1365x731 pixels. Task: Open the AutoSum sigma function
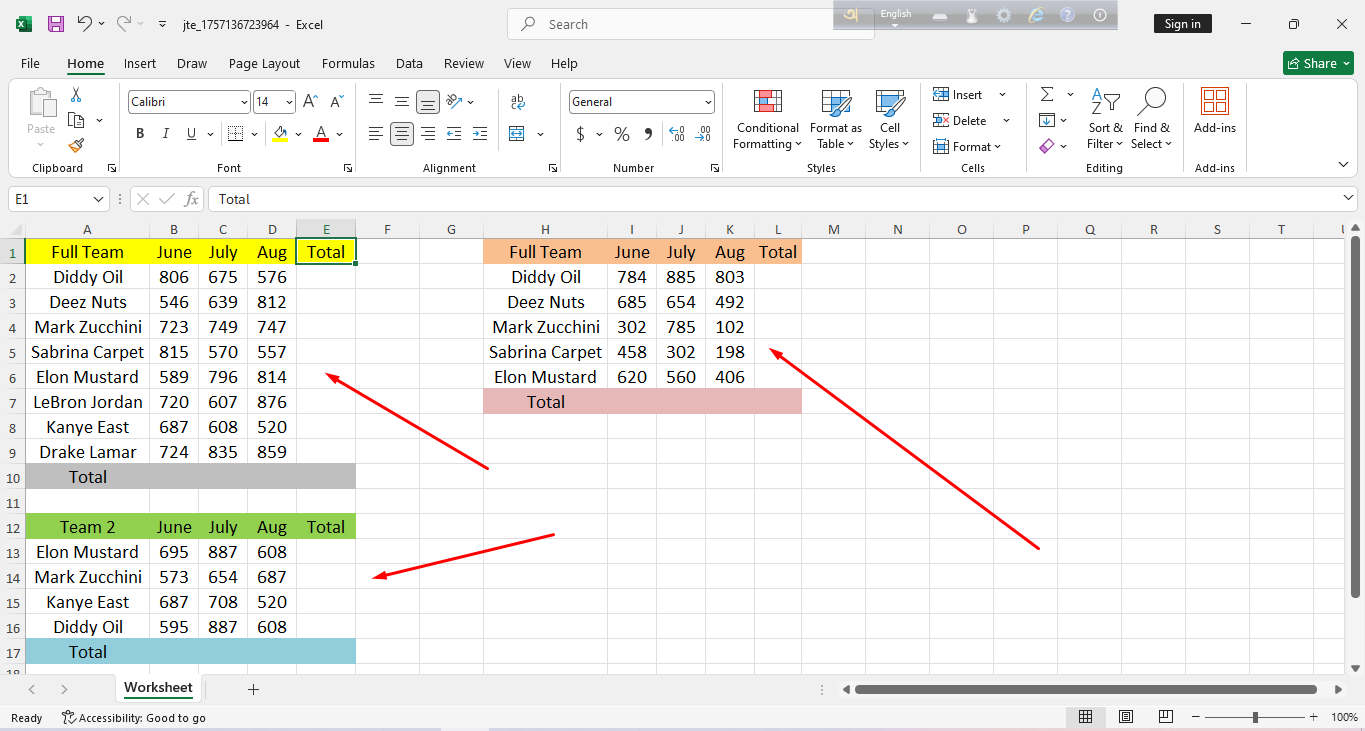[x=1047, y=94]
